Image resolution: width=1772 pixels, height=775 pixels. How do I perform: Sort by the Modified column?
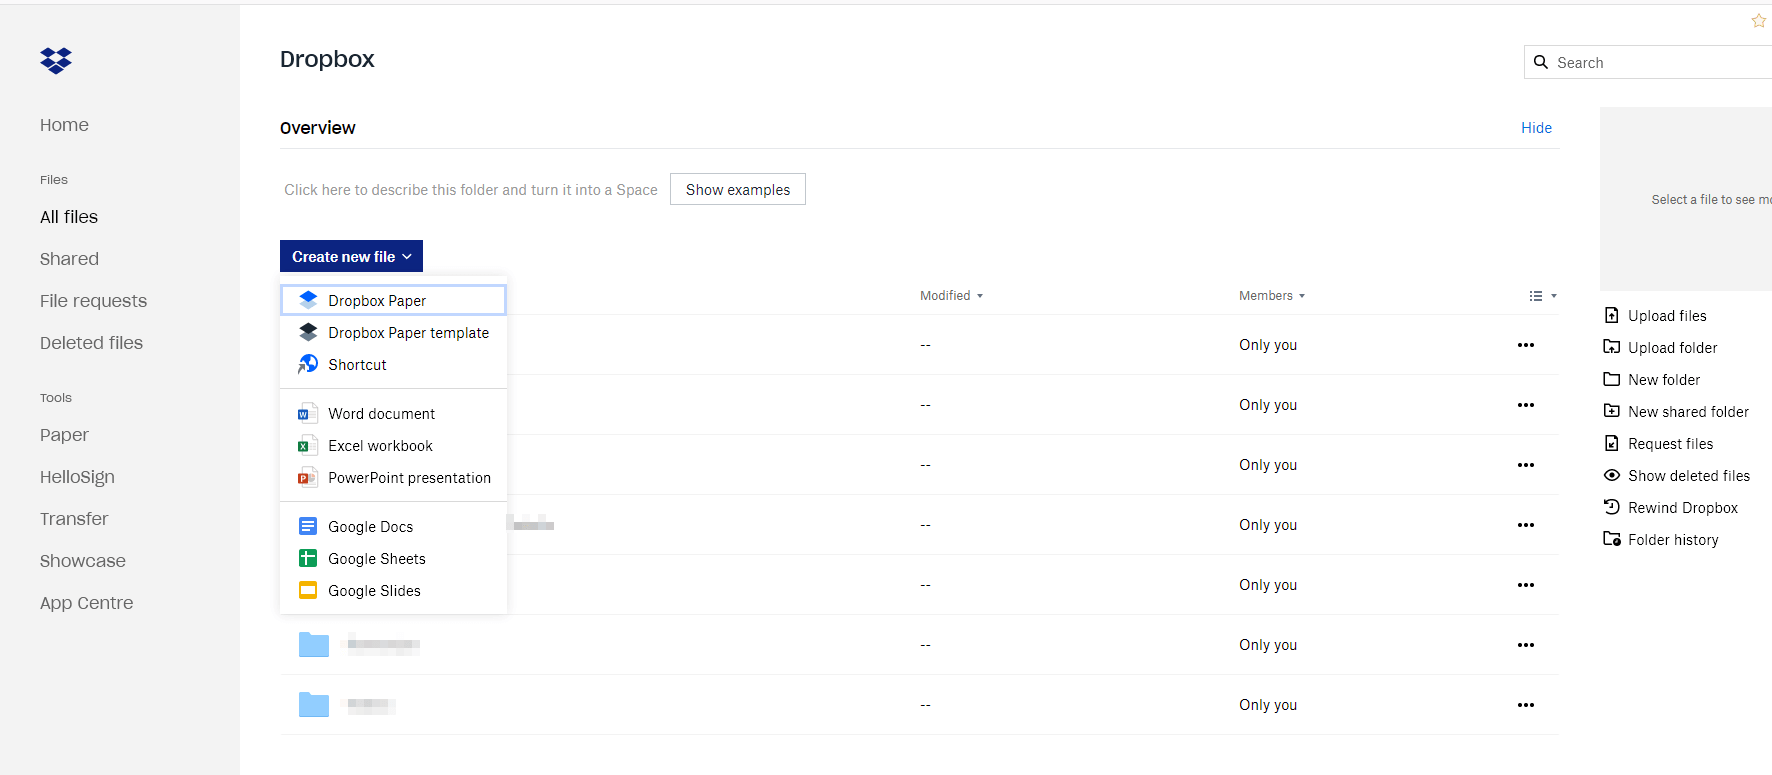951,296
